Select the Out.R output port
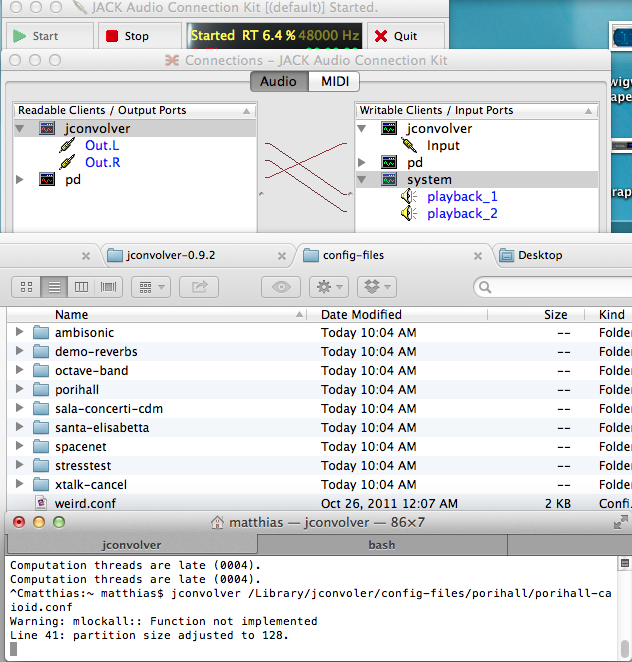This screenshot has width=632, height=662. click(103, 163)
